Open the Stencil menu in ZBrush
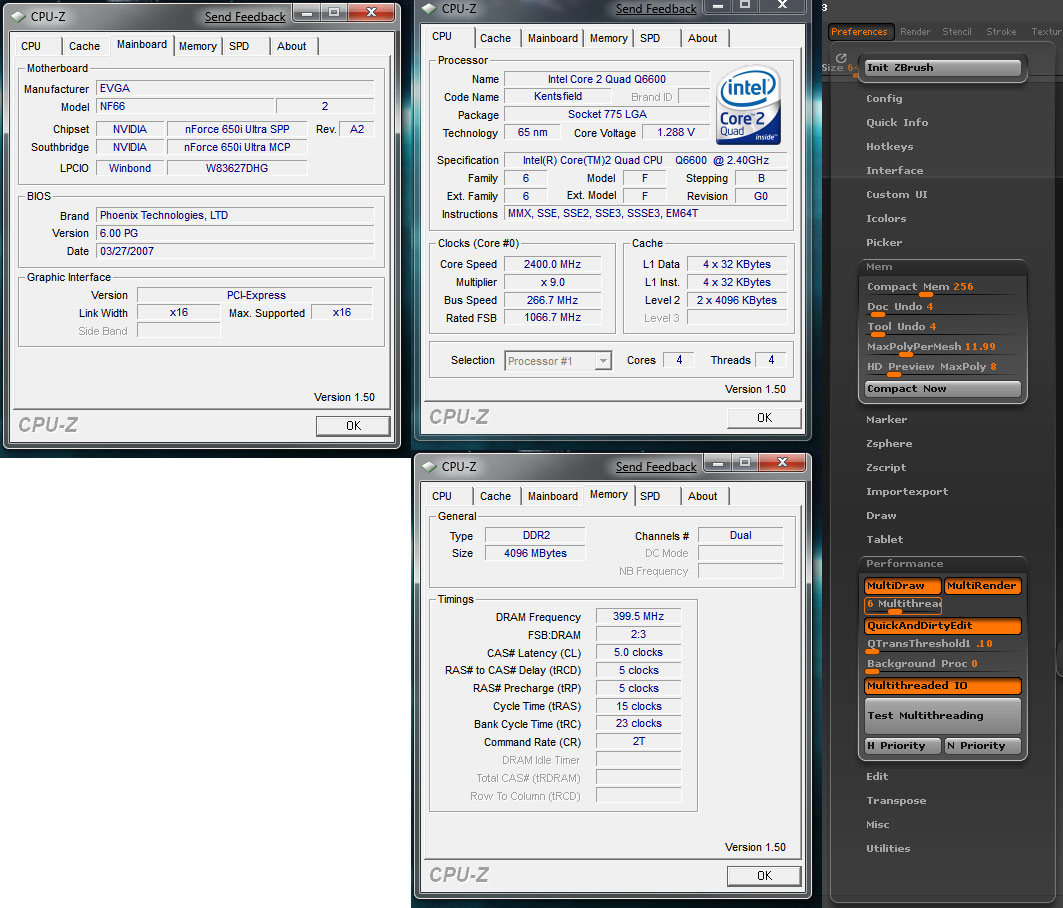 957,32
